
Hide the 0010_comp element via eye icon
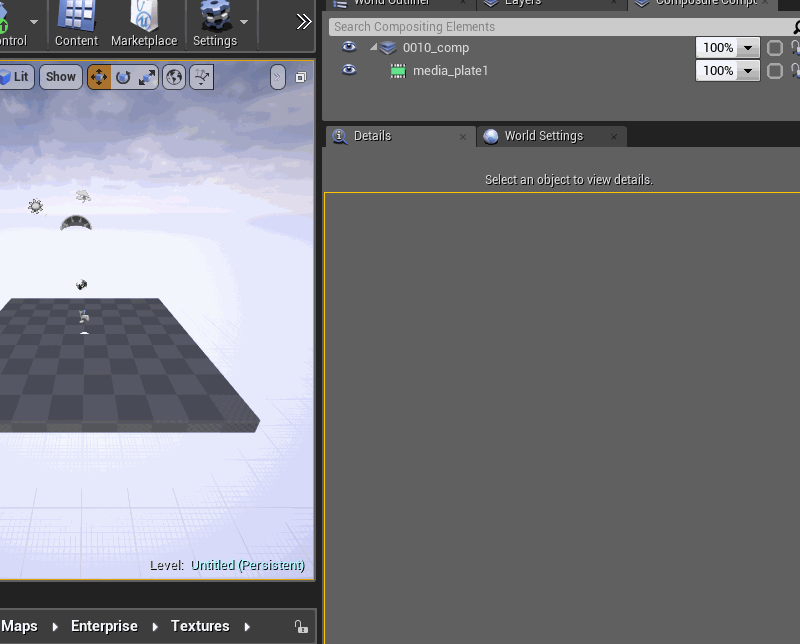click(349, 47)
